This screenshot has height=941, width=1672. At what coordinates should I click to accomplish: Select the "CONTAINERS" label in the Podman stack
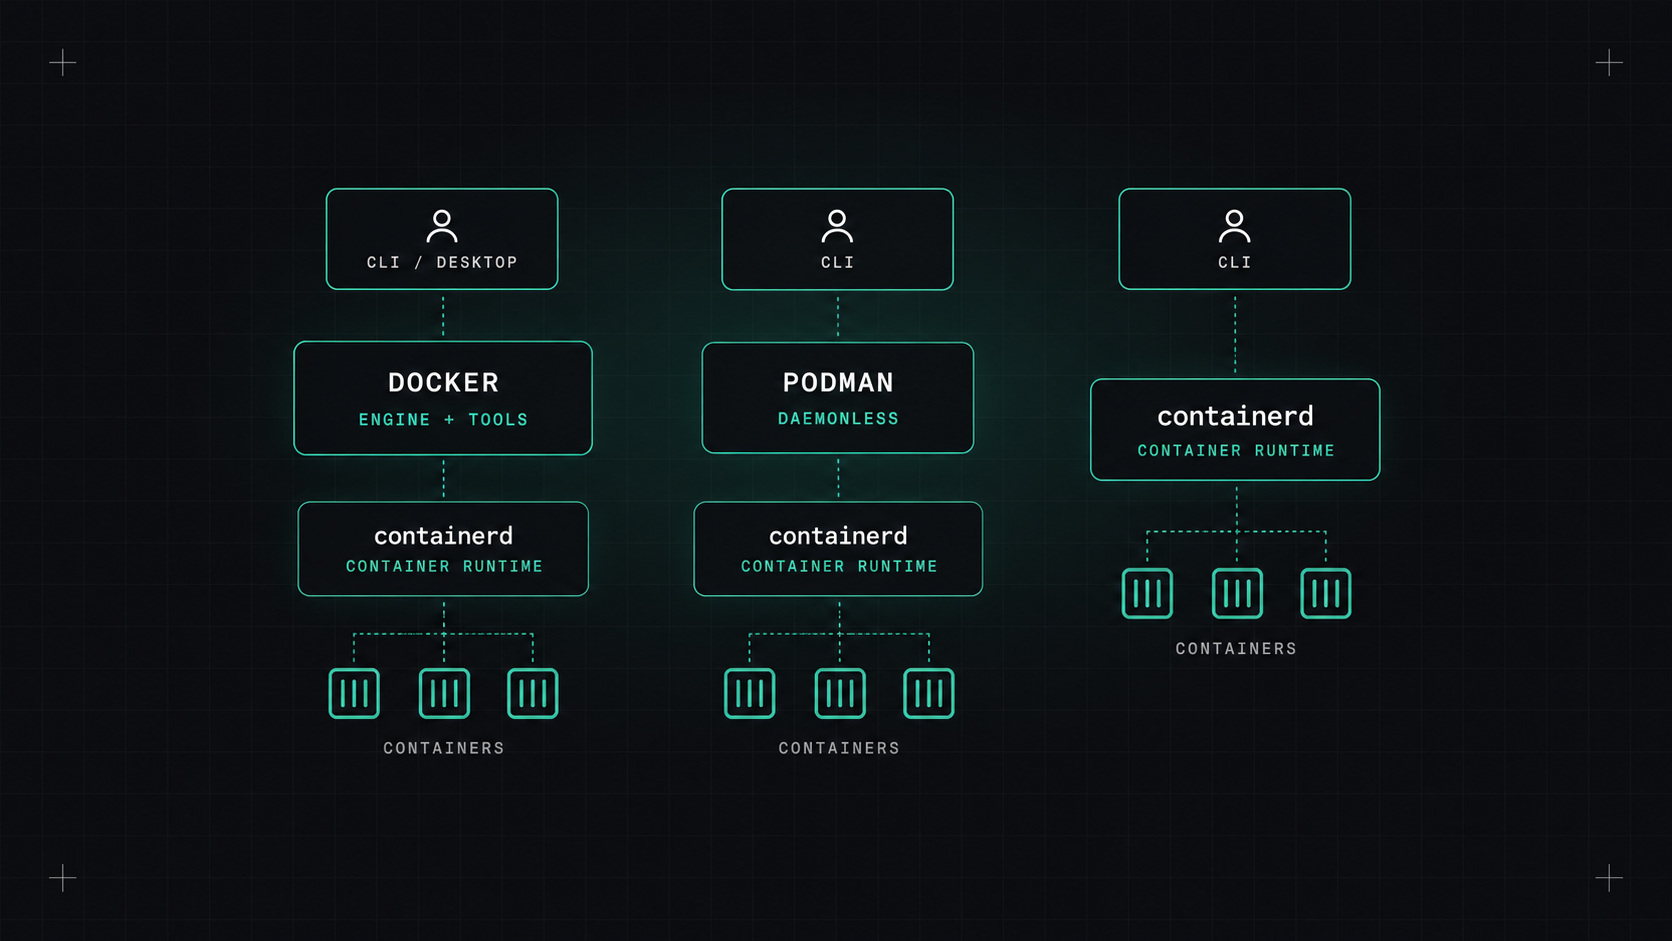tap(839, 748)
